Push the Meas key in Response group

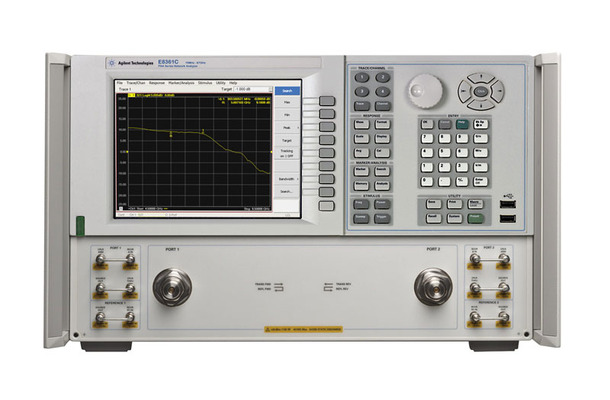pyautogui.click(x=361, y=124)
